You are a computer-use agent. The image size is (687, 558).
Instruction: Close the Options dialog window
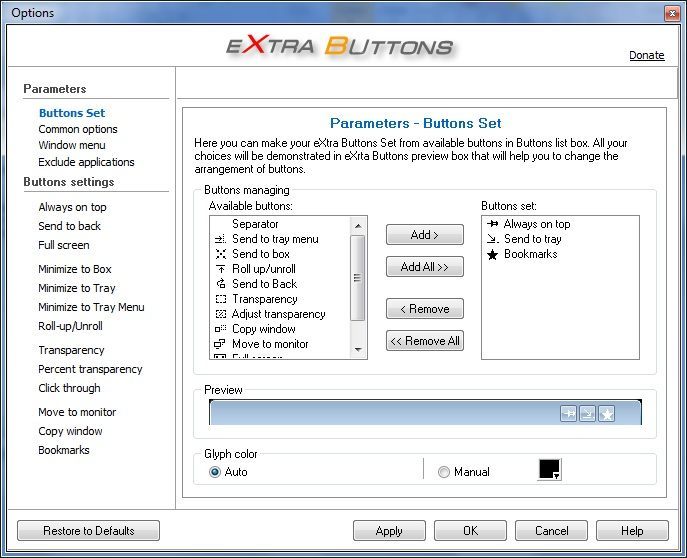(672, 14)
